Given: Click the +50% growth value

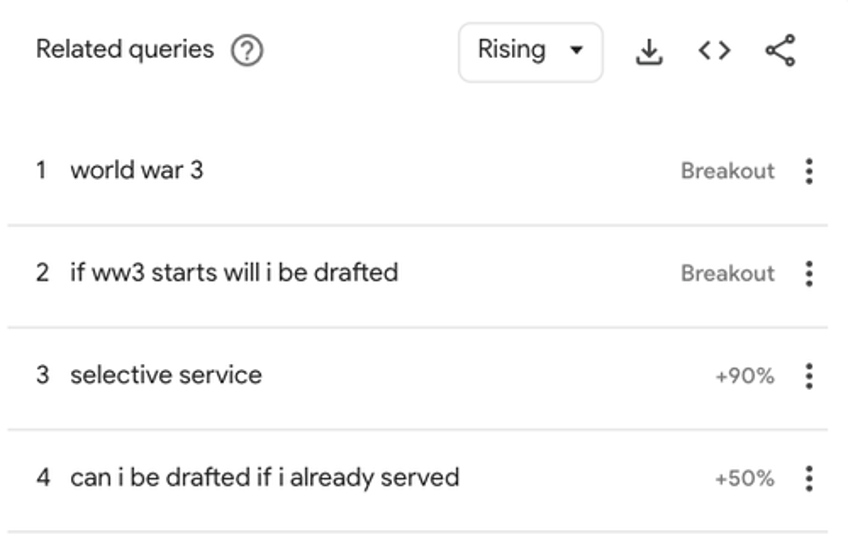Looking at the screenshot, I should (745, 478).
